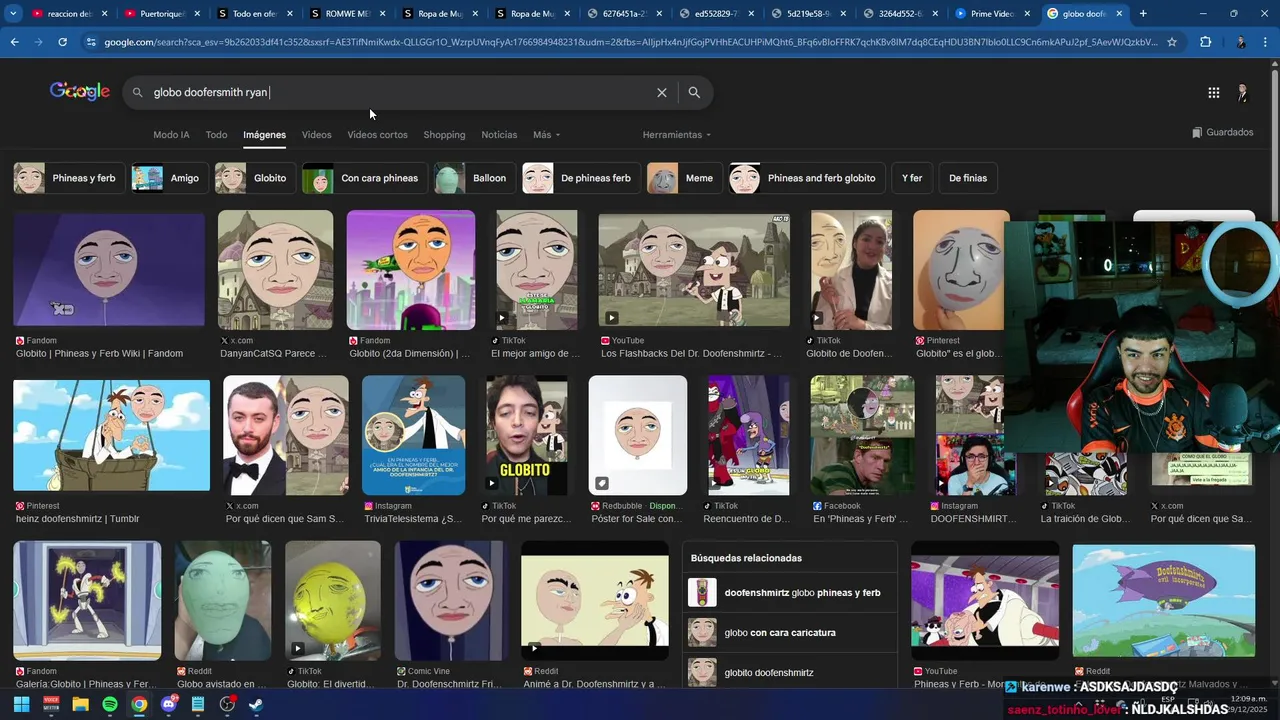Open related search doofenshmirtz globo phineas y ferb
This screenshot has height=720, width=1280.
click(x=790, y=593)
